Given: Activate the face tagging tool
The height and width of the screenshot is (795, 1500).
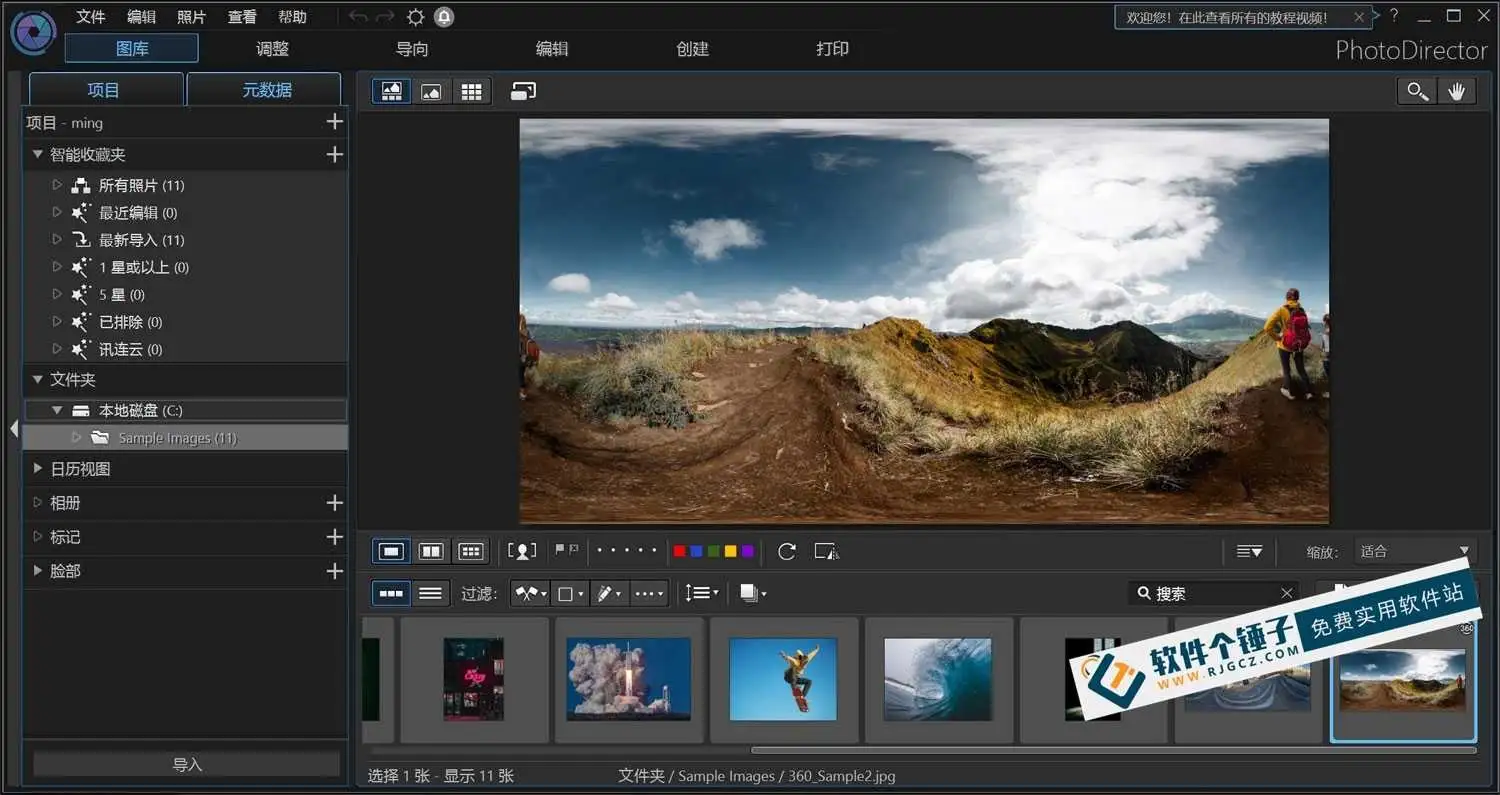Looking at the screenshot, I should click(x=522, y=551).
